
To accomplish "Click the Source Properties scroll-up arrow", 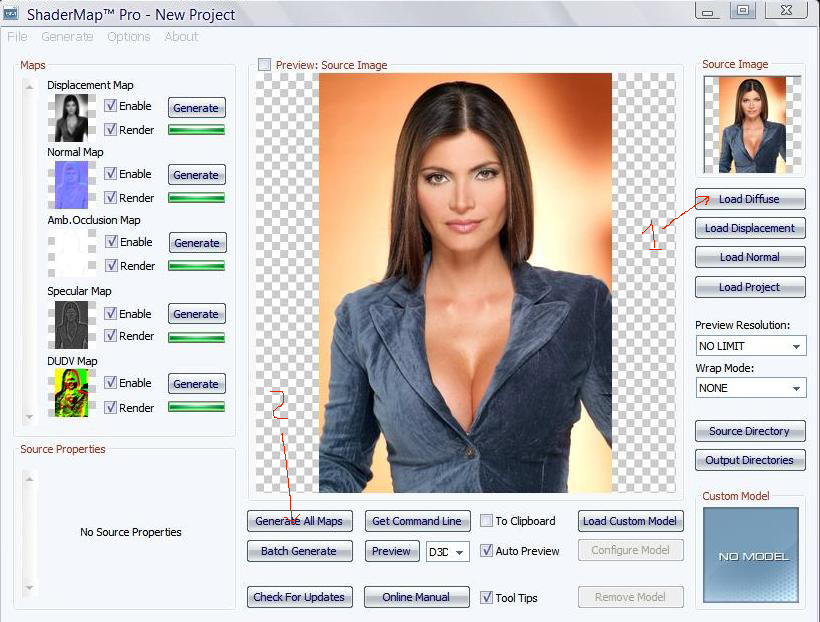I will click(x=30, y=479).
